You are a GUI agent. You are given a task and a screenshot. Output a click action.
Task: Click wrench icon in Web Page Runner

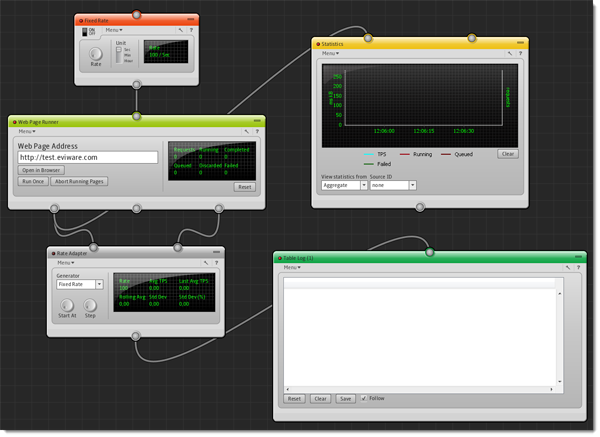click(246, 131)
